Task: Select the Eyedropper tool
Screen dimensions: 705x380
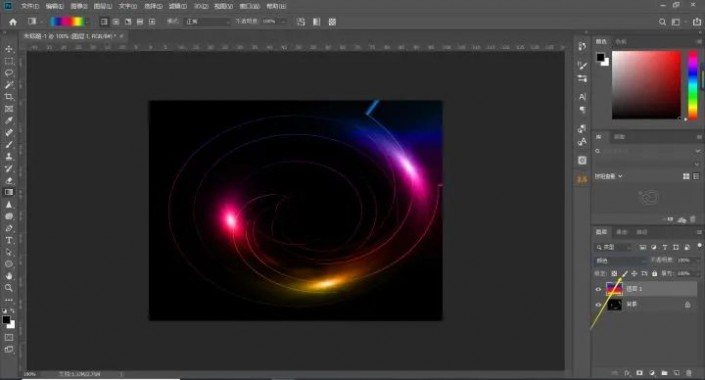Action: pyautogui.click(x=9, y=121)
